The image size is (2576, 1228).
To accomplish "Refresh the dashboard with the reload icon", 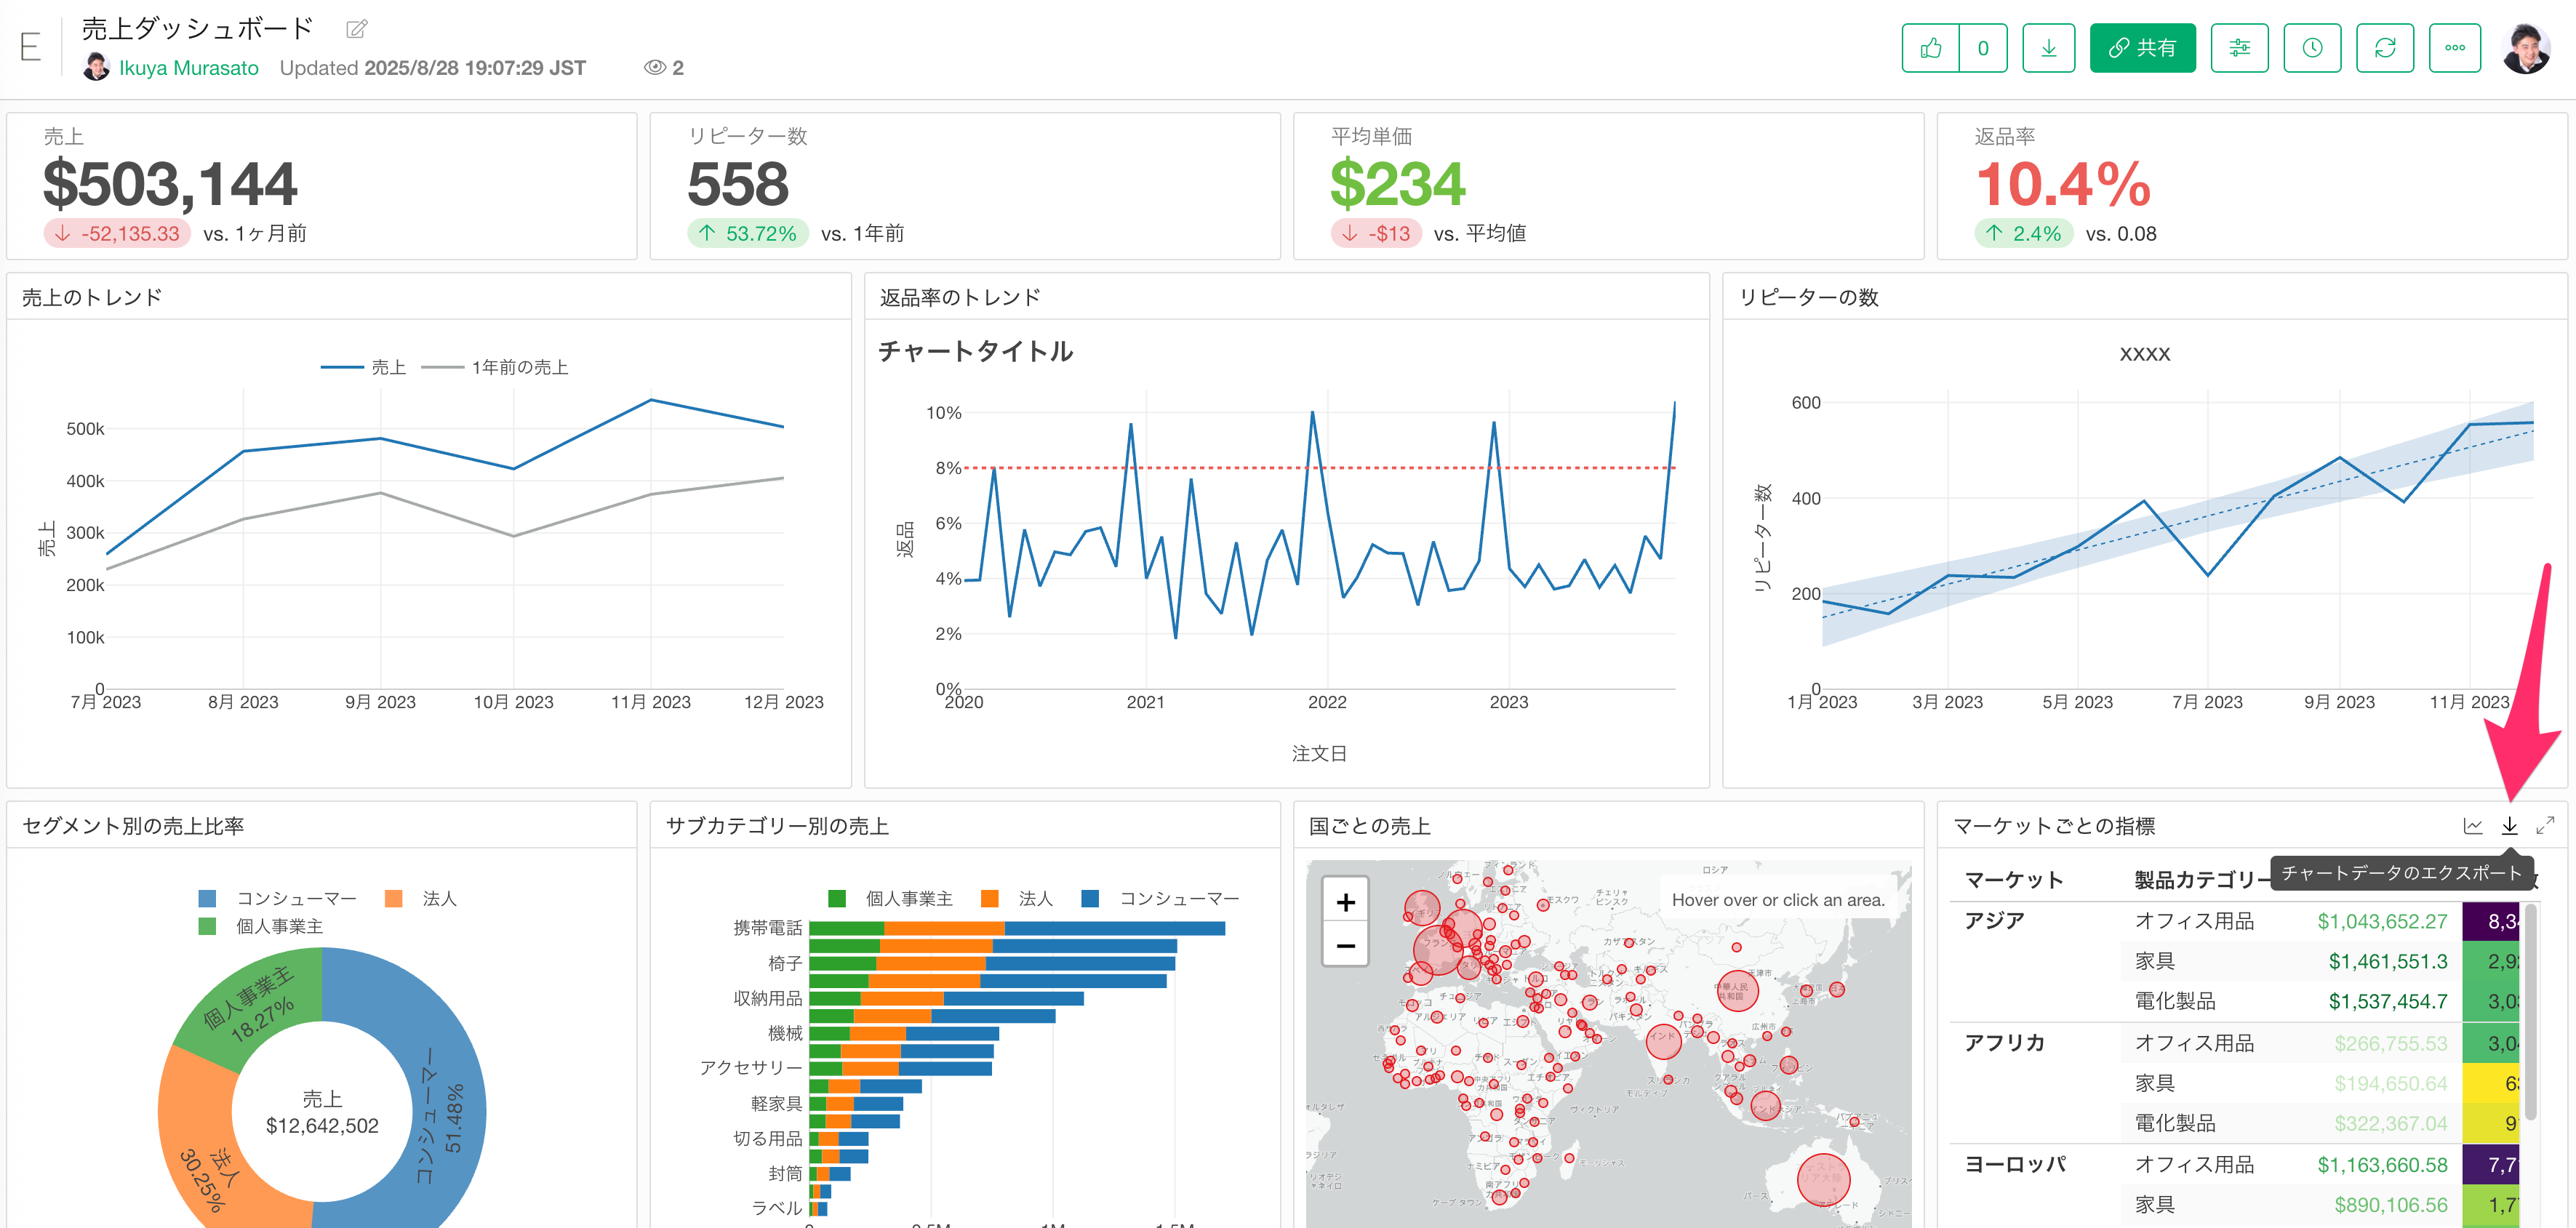I will pos(2385,48).
